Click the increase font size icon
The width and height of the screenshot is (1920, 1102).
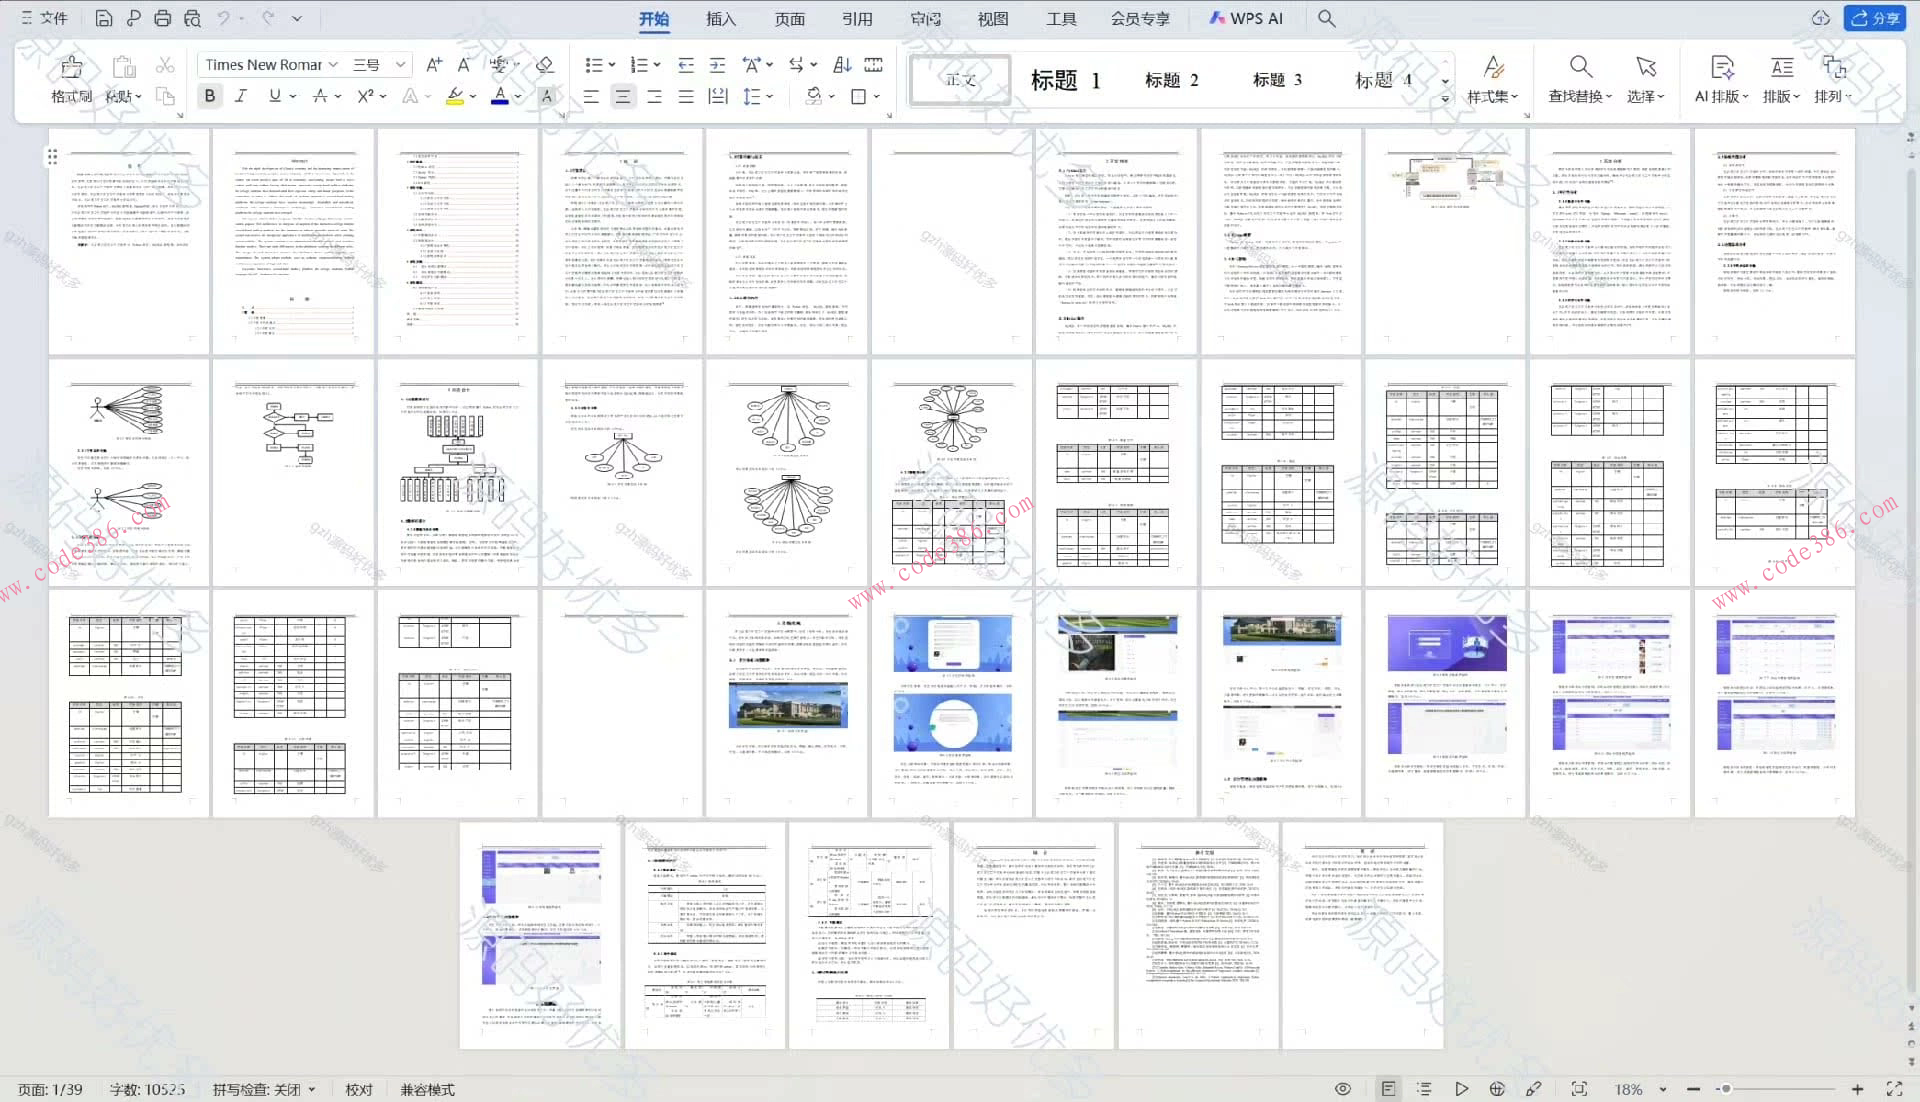tap(433, 65)
